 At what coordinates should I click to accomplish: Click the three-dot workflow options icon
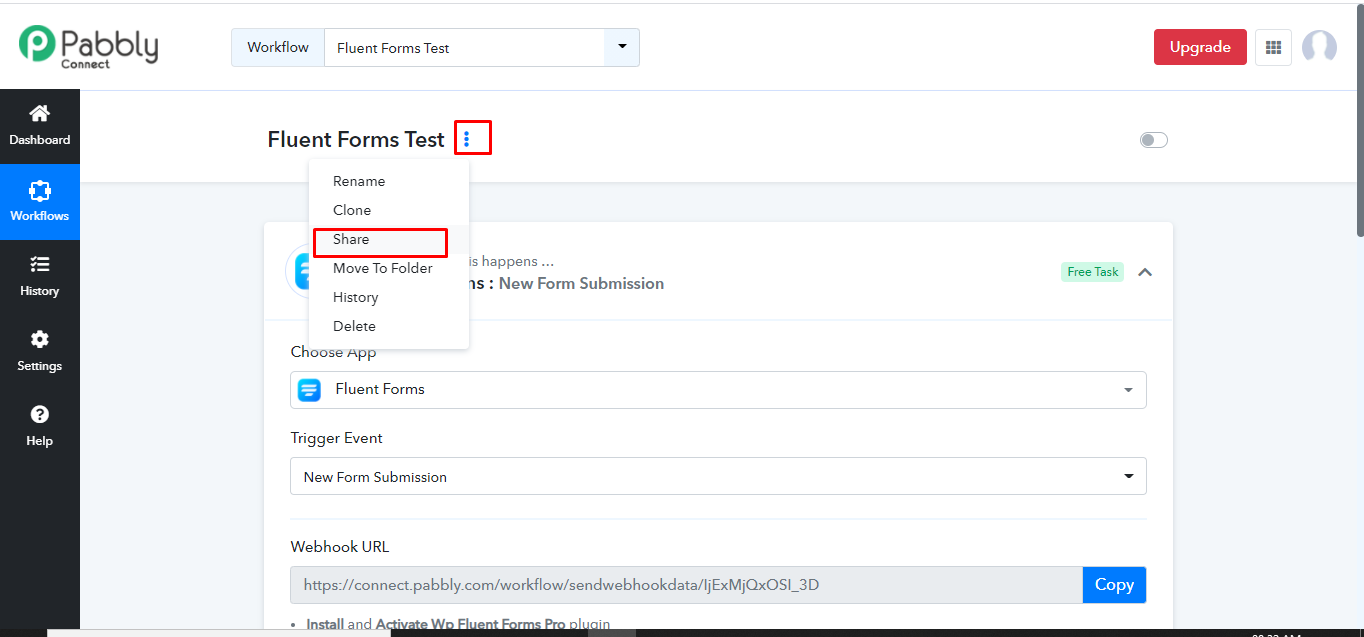[467, 139]
